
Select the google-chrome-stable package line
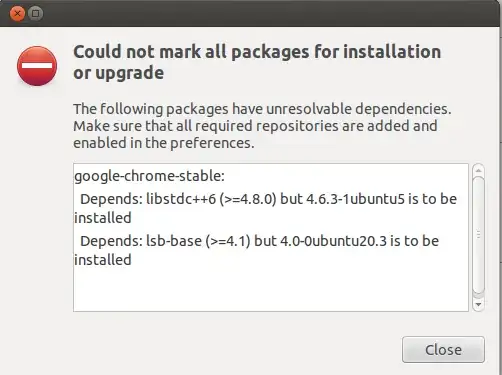click(149, 176)
